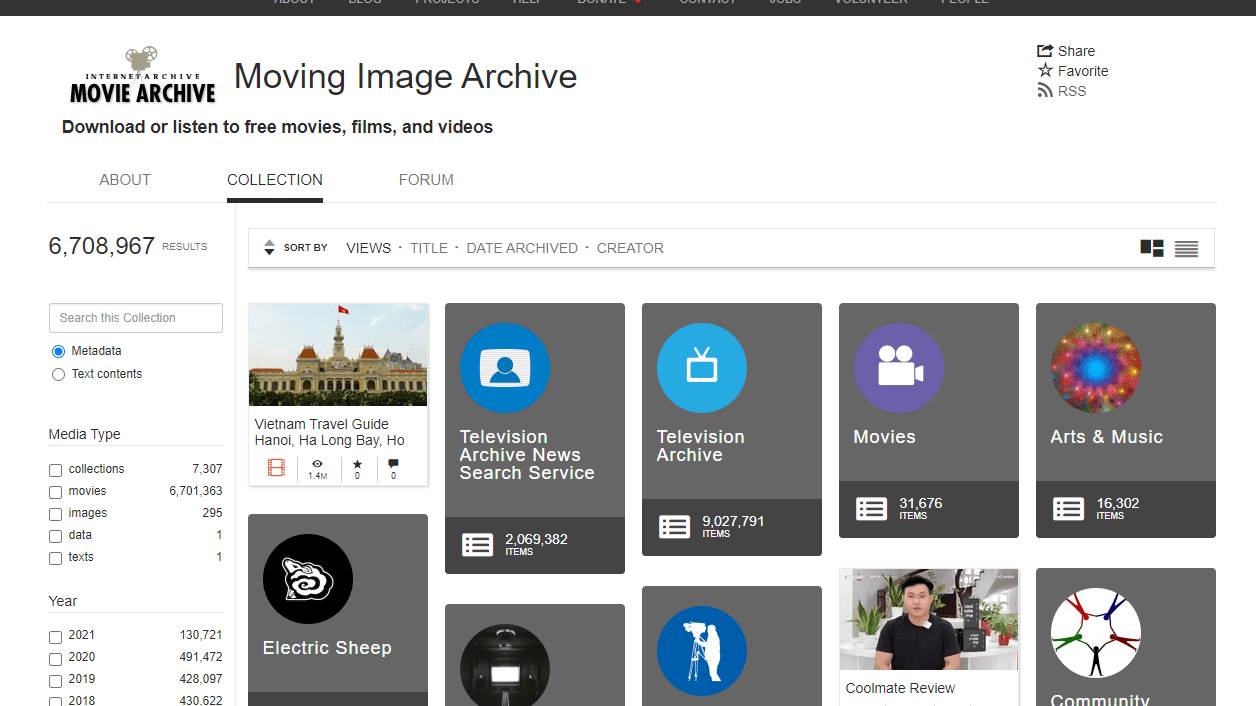Check the texts media type checkbox
This screenshot has width=1256, height=706.
pos(55,558)
